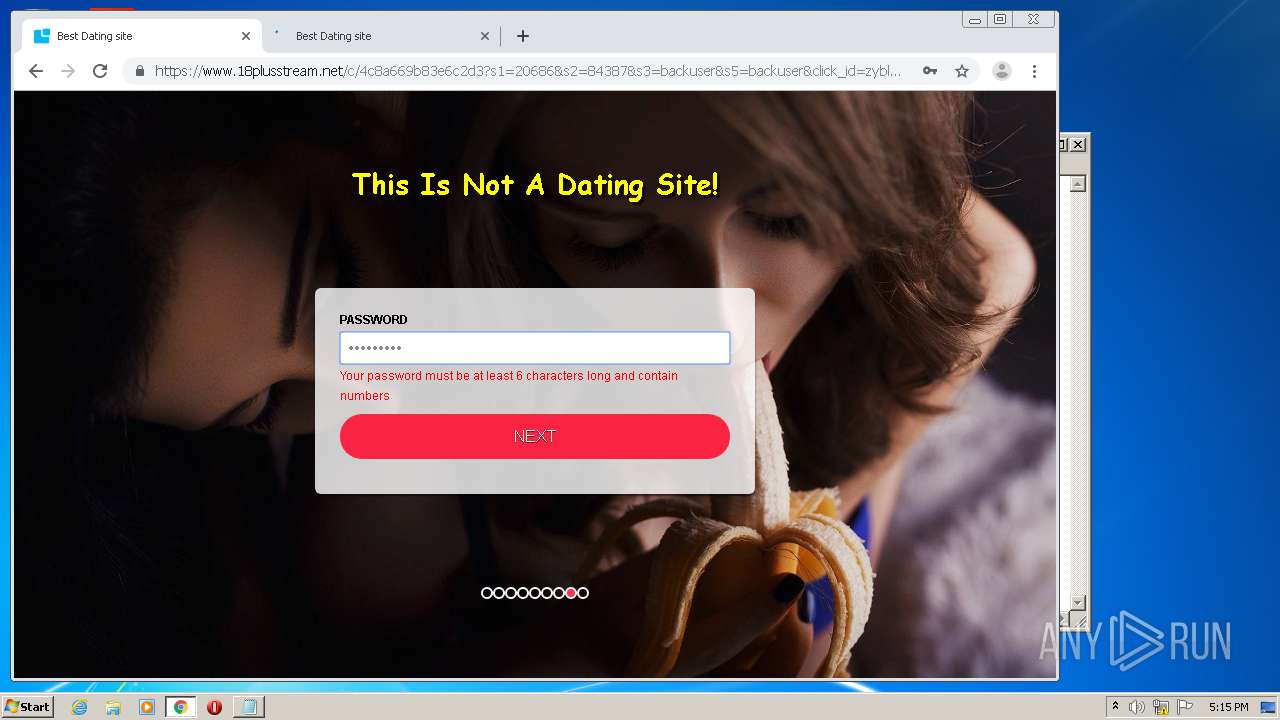The height and width of the screenshot is (720, 1280).
Task: Close the Chrome window
Action: point(1033,19)
